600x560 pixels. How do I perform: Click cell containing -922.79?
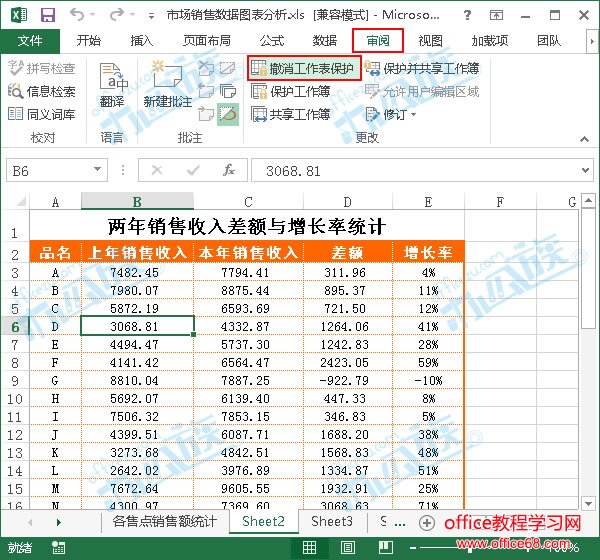347,380
